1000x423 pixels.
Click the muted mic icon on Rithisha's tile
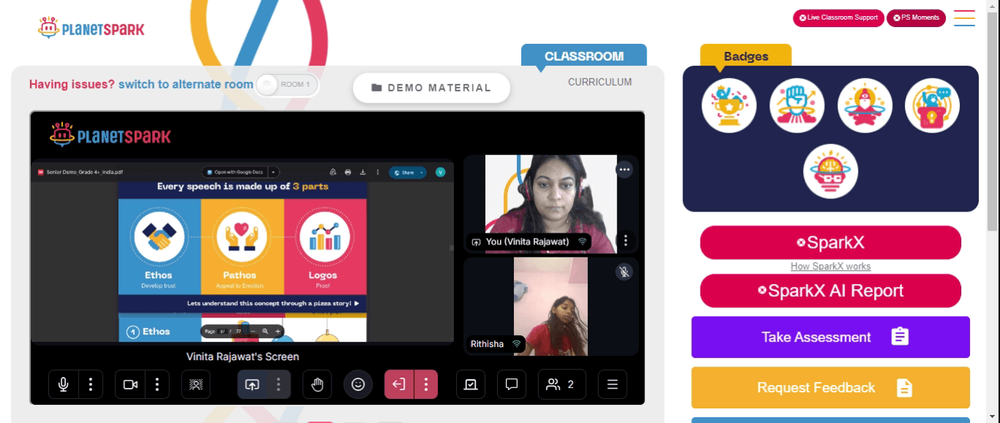624,272
